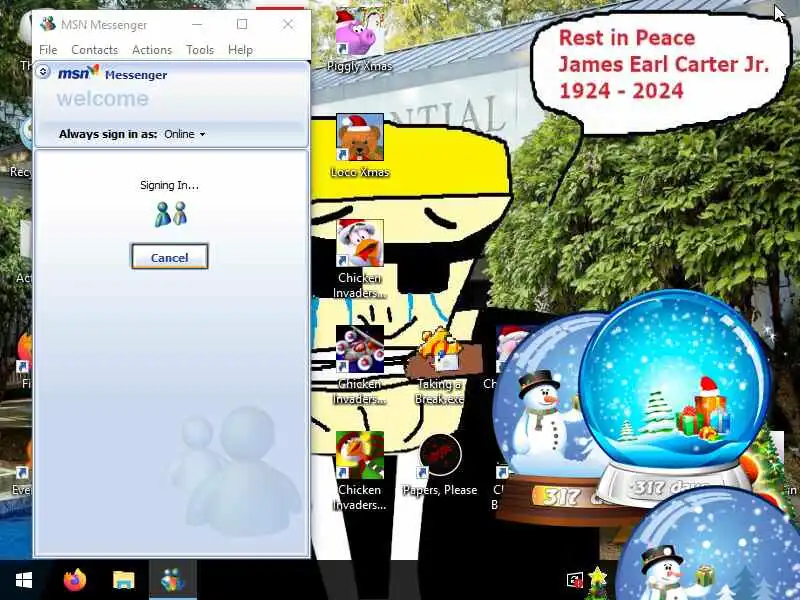Minimize the MSN Messenger window
Image resolution: width=800 pixels, height=600 pixels.
[197, 24]
